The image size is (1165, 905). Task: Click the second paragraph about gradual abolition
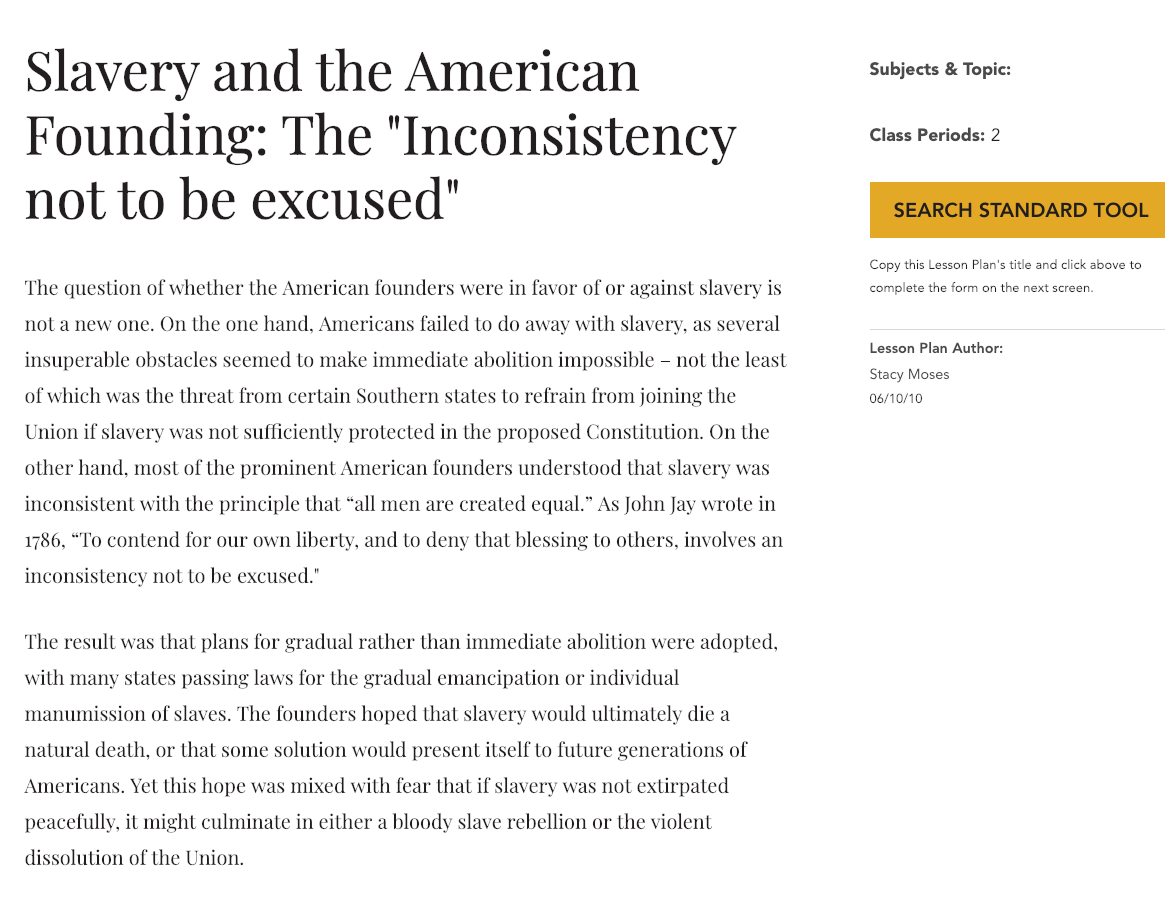pos(400,750)
